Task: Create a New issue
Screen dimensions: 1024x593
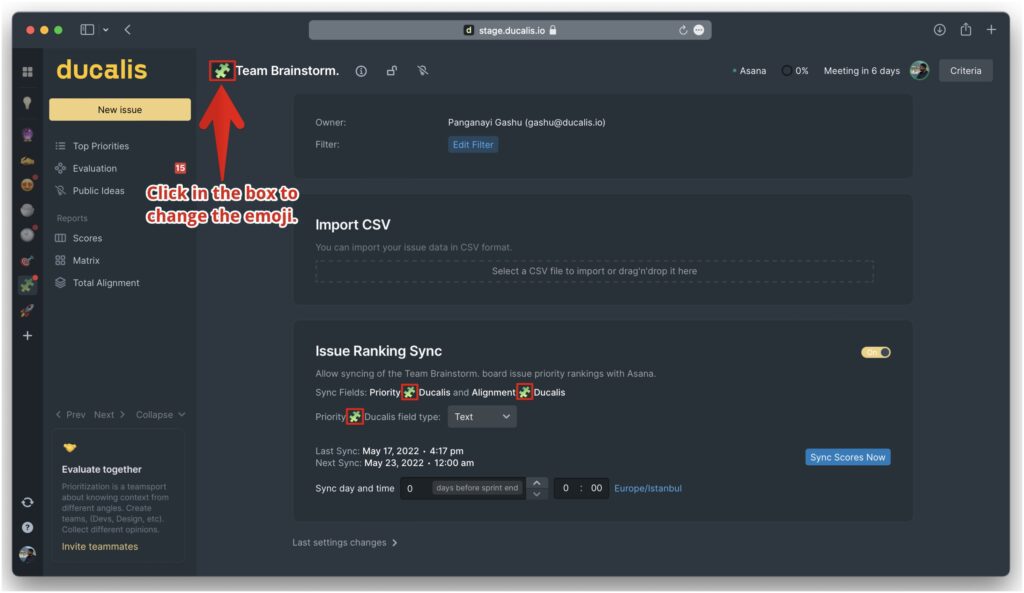Action: pos(120,110)
